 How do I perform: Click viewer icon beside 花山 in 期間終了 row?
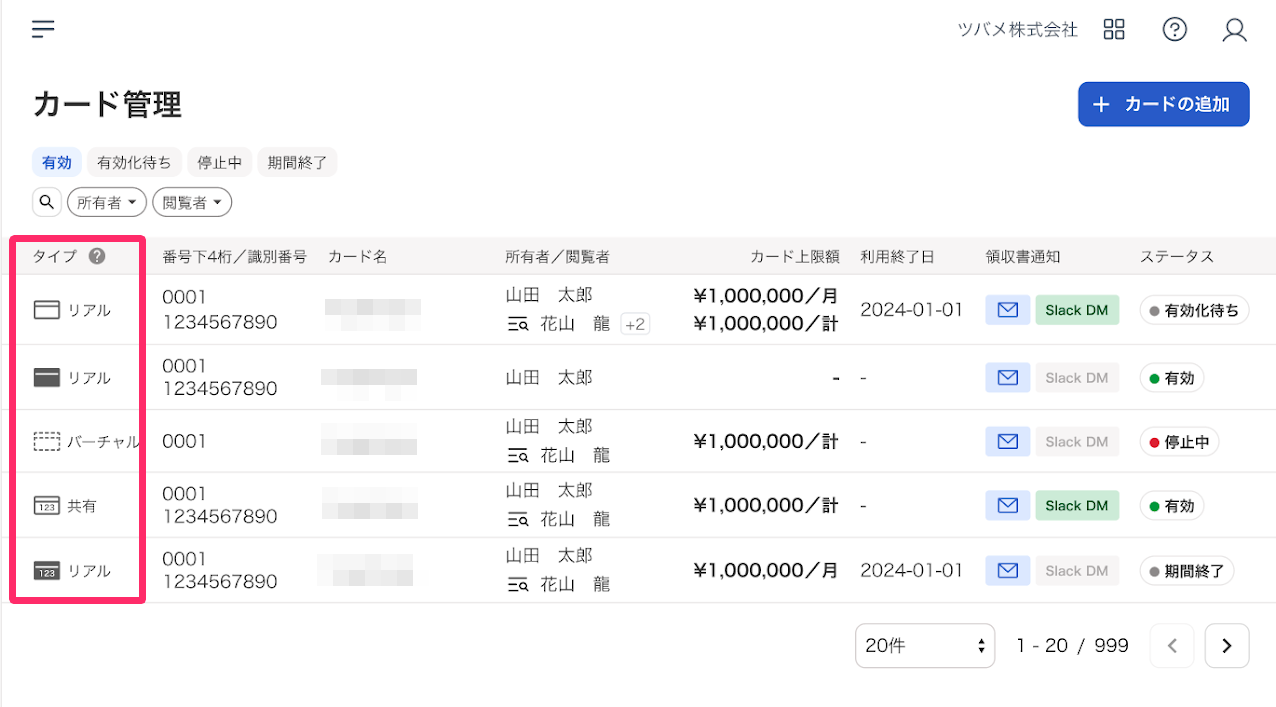[517, 585]
